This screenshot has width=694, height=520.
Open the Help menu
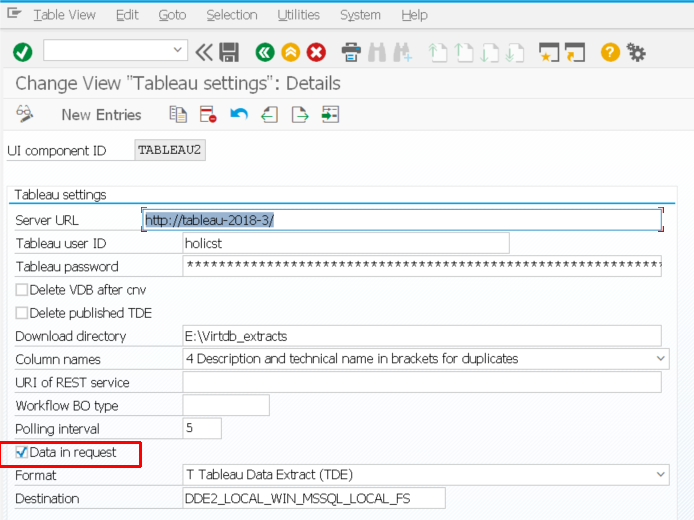(x=414, y=15)
